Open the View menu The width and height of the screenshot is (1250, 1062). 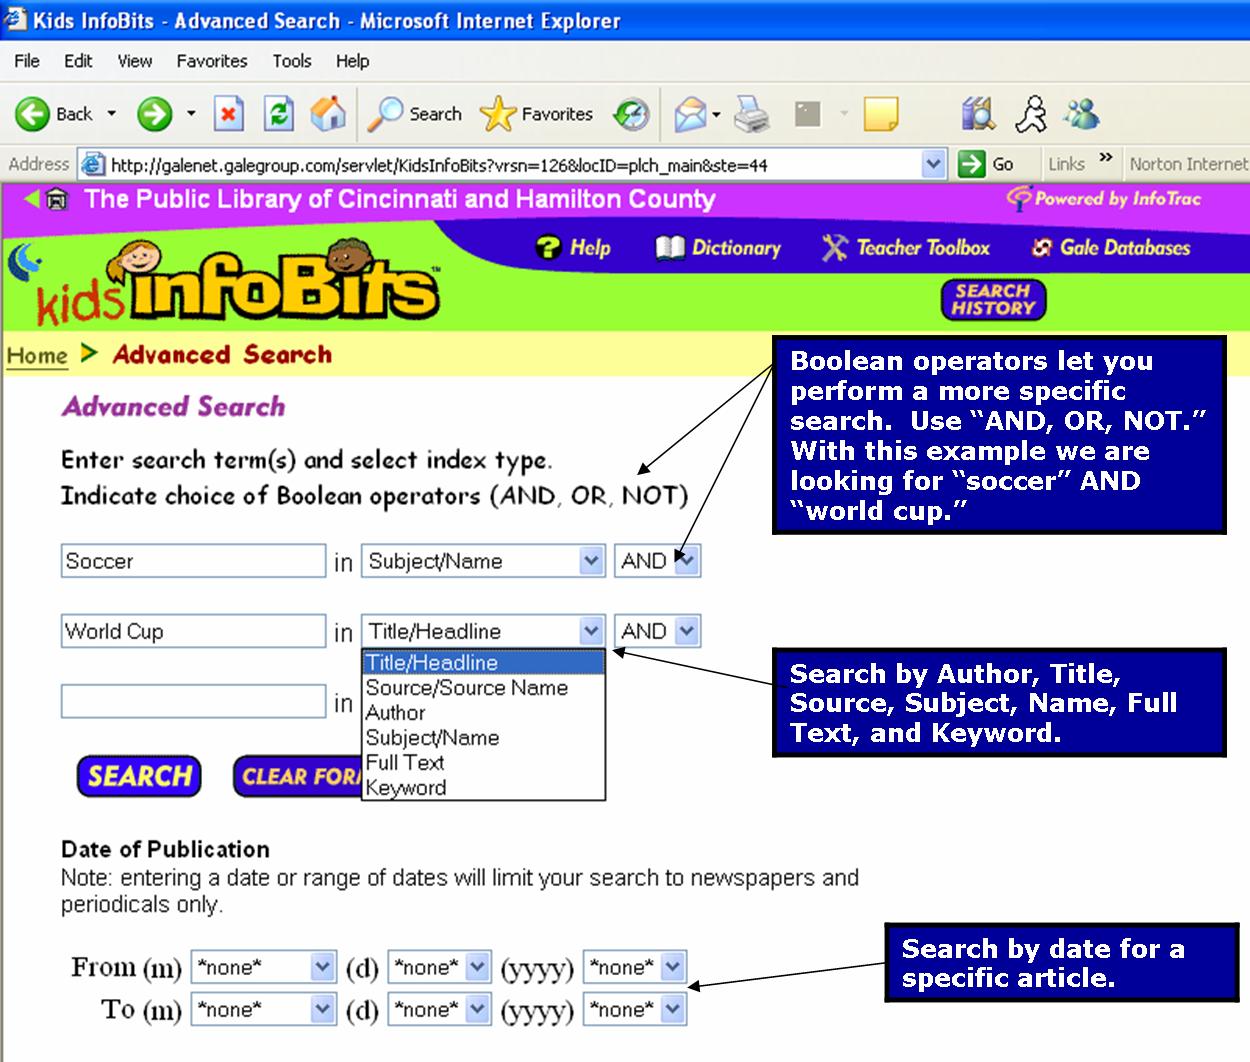pyautogui.click(x=135, y=61)
